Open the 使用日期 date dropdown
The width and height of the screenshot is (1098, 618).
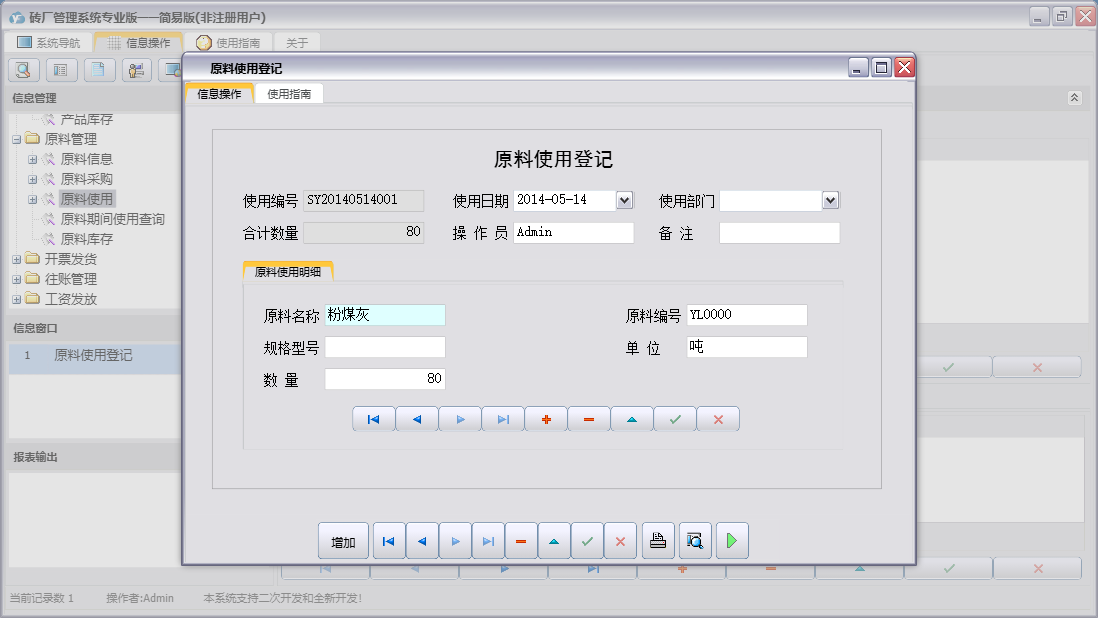point(624,200)
